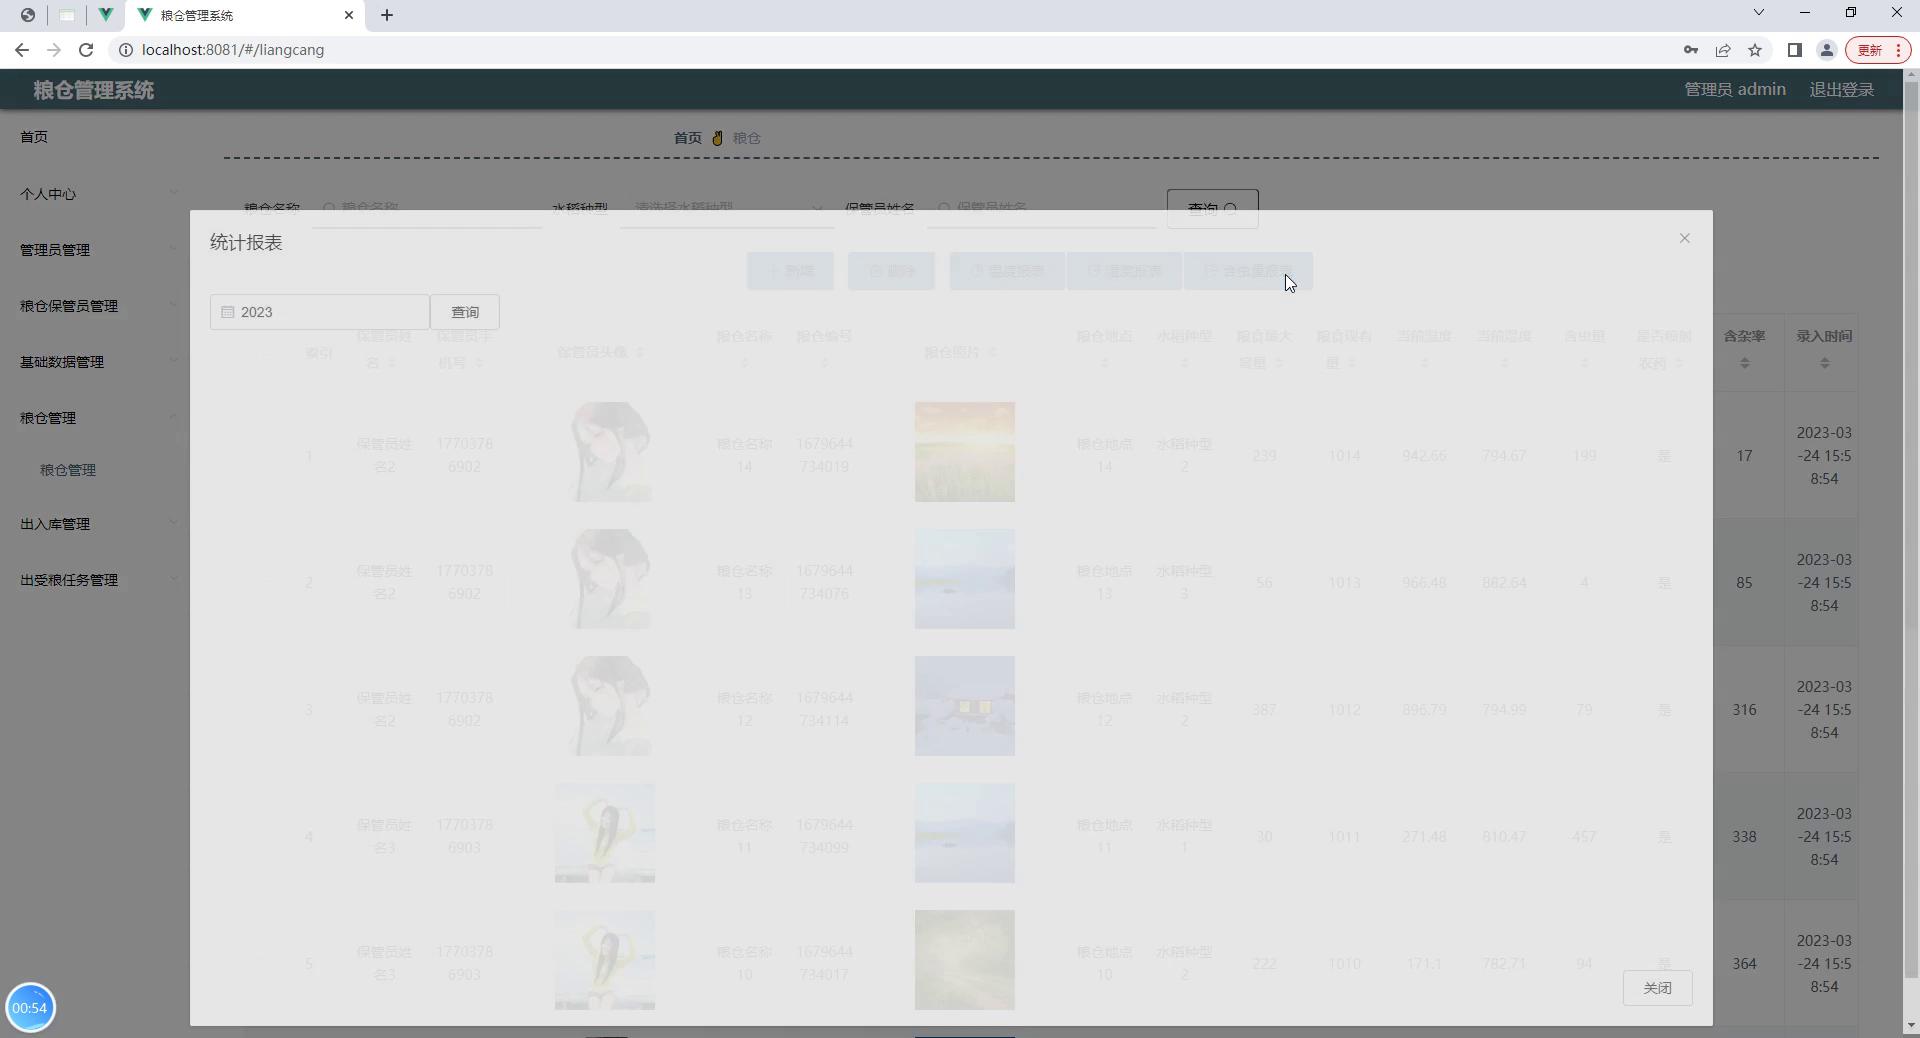Image resolution: width=1920 pixels, height=1038 pixels.
Task: Open 首页 in the sidebar
Action: 34,137
